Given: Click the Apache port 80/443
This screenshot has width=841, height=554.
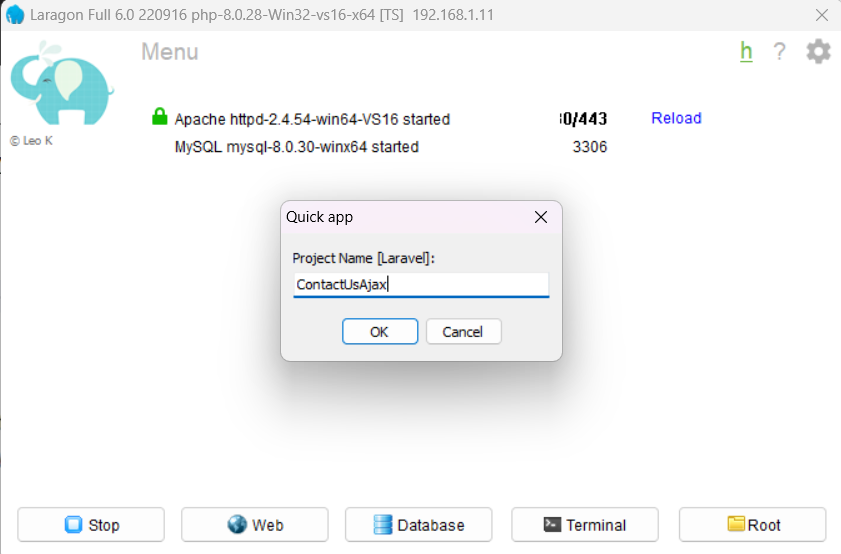Looking at the screenshot, I should pos(583,119).
